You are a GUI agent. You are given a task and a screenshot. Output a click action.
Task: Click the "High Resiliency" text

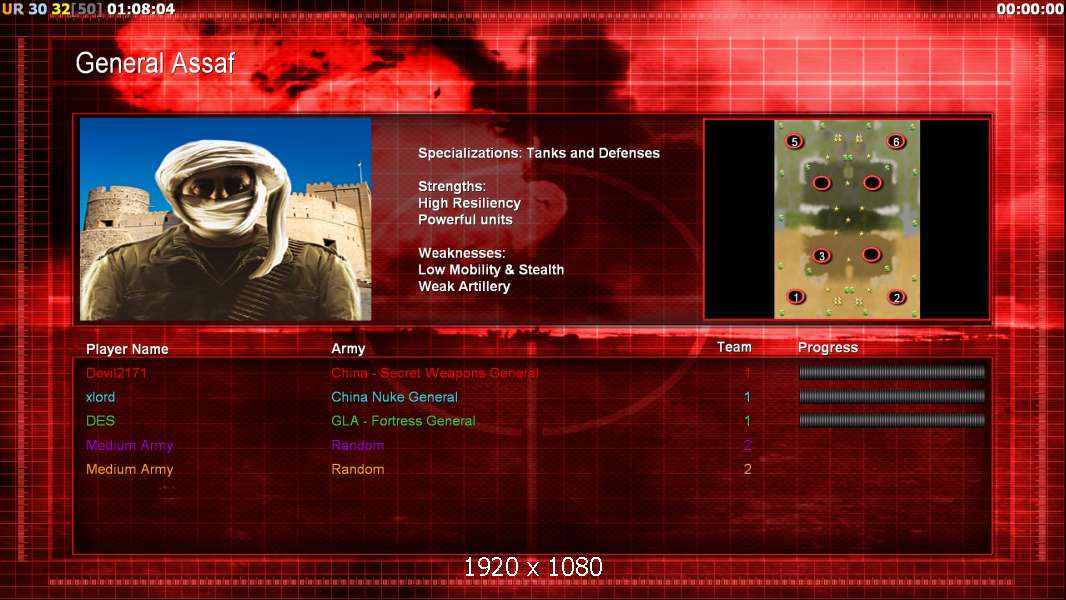pos(469,203)
